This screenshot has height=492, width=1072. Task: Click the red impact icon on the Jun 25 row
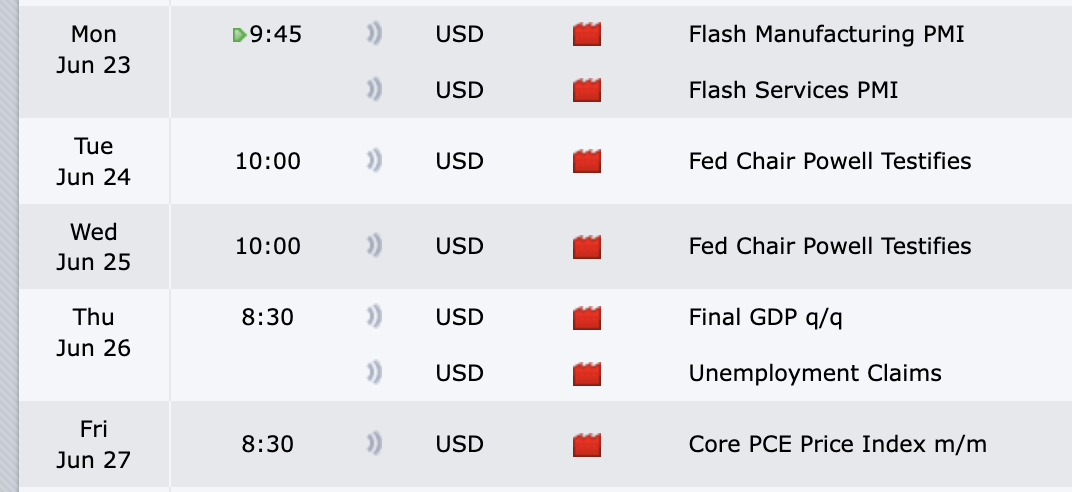click(x=587, y=246)
